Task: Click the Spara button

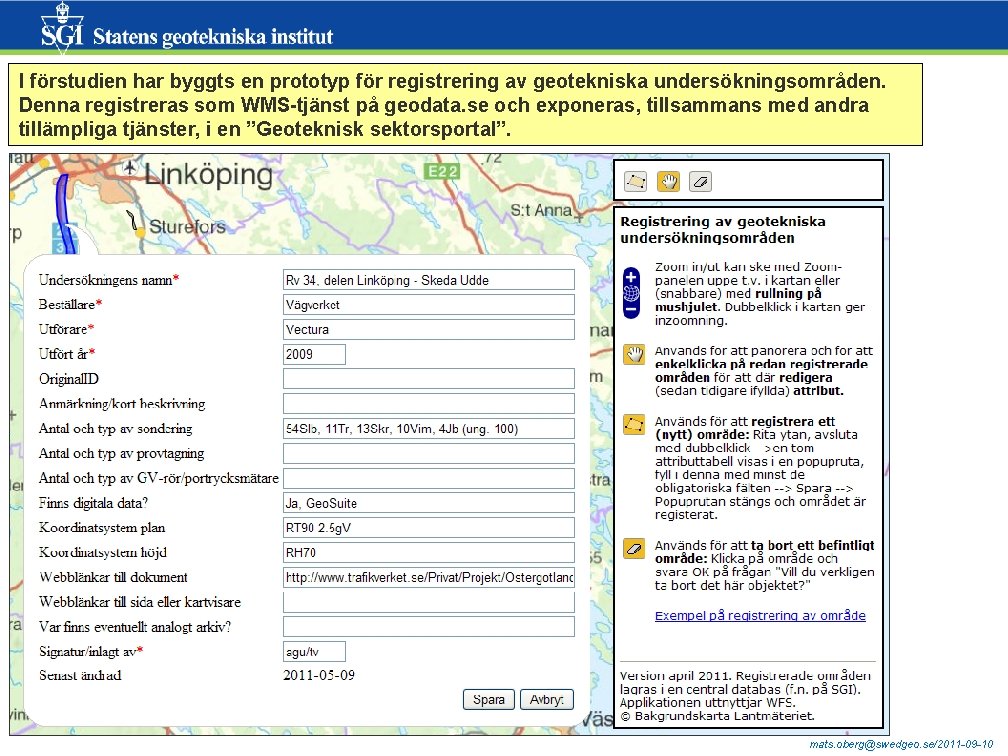Action: point(489,699)
